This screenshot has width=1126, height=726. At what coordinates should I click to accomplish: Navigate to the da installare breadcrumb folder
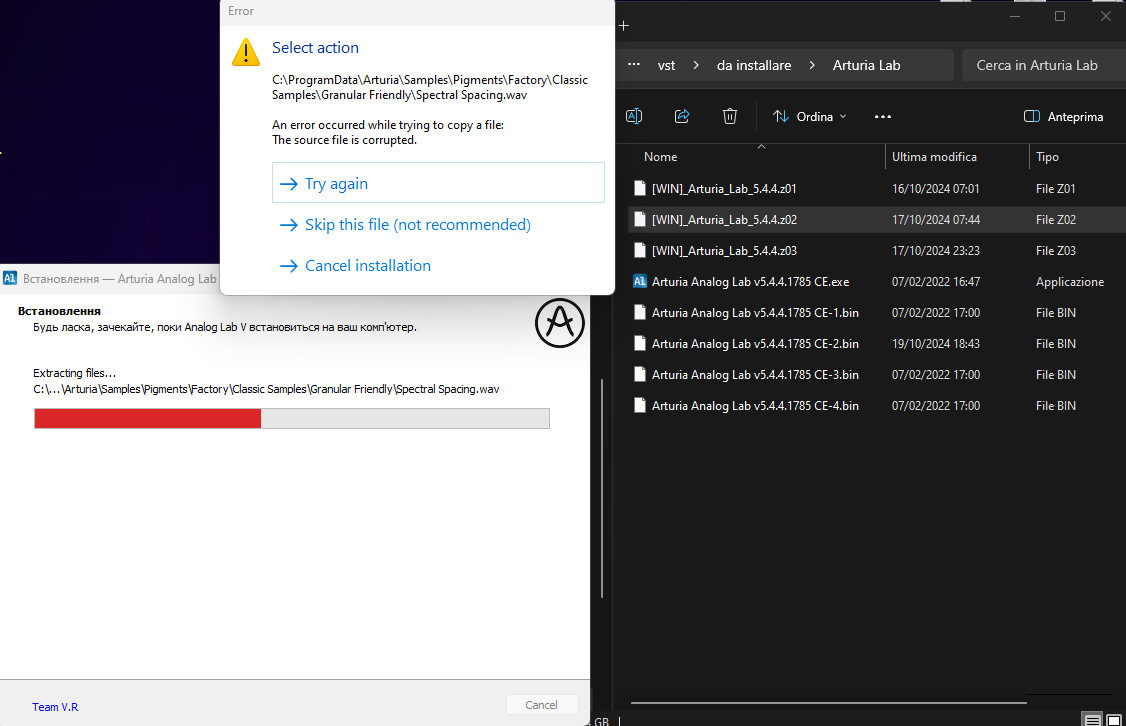click(x=754, y=65)
